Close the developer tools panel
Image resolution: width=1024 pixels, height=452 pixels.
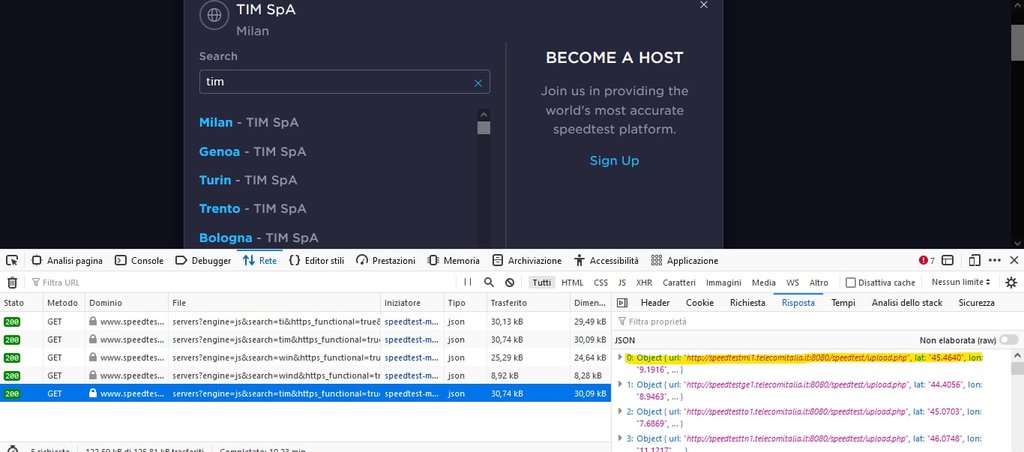tap(1014, 261)
